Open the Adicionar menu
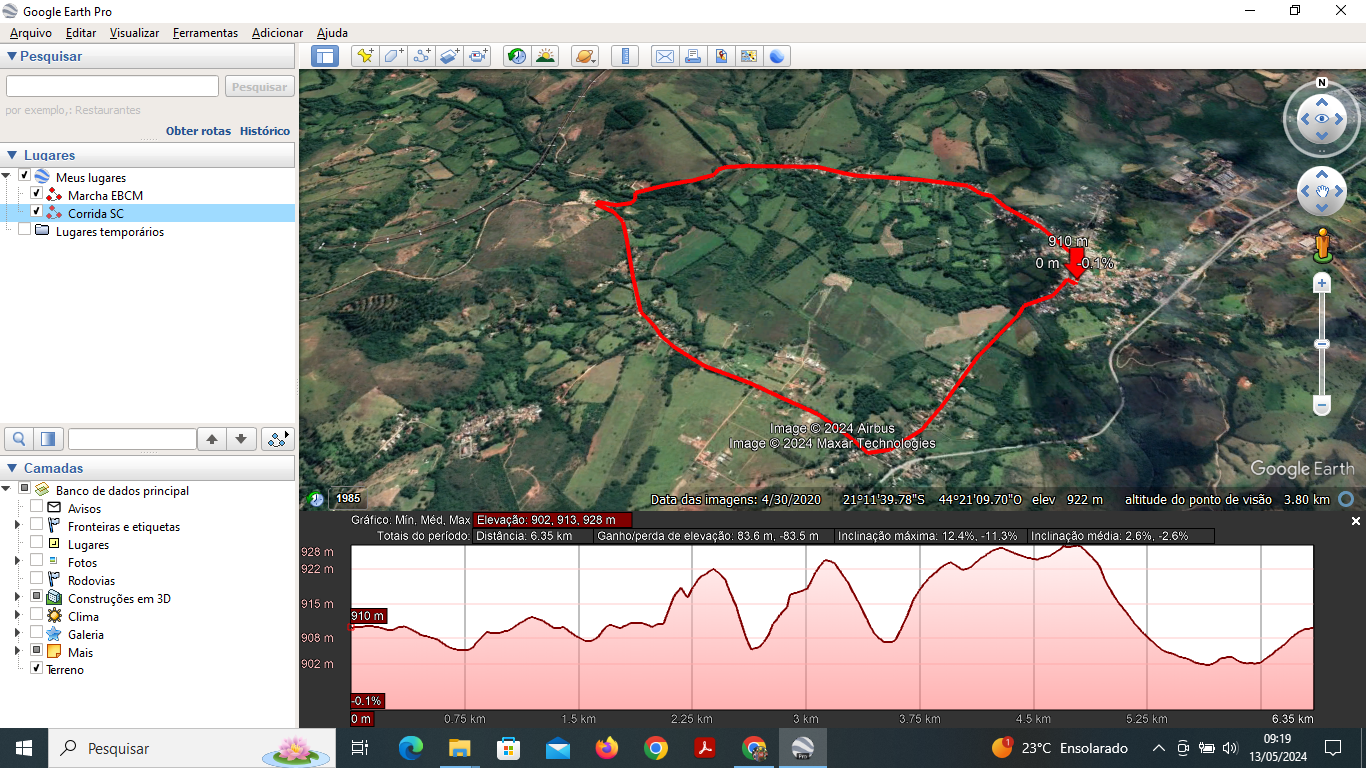Viewport: 1366px width, 768px height. pos(277,33)
